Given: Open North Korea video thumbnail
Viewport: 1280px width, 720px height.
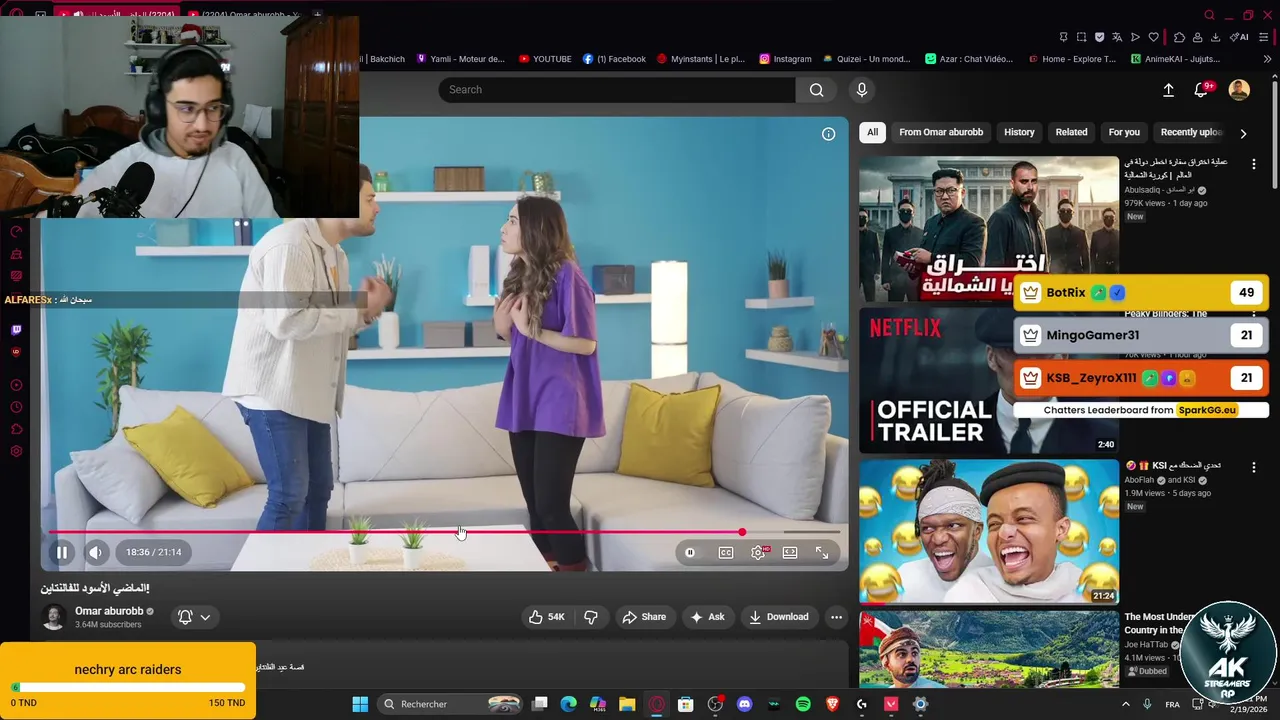Looking at the screenshot, I should click(x=989, y=229).
